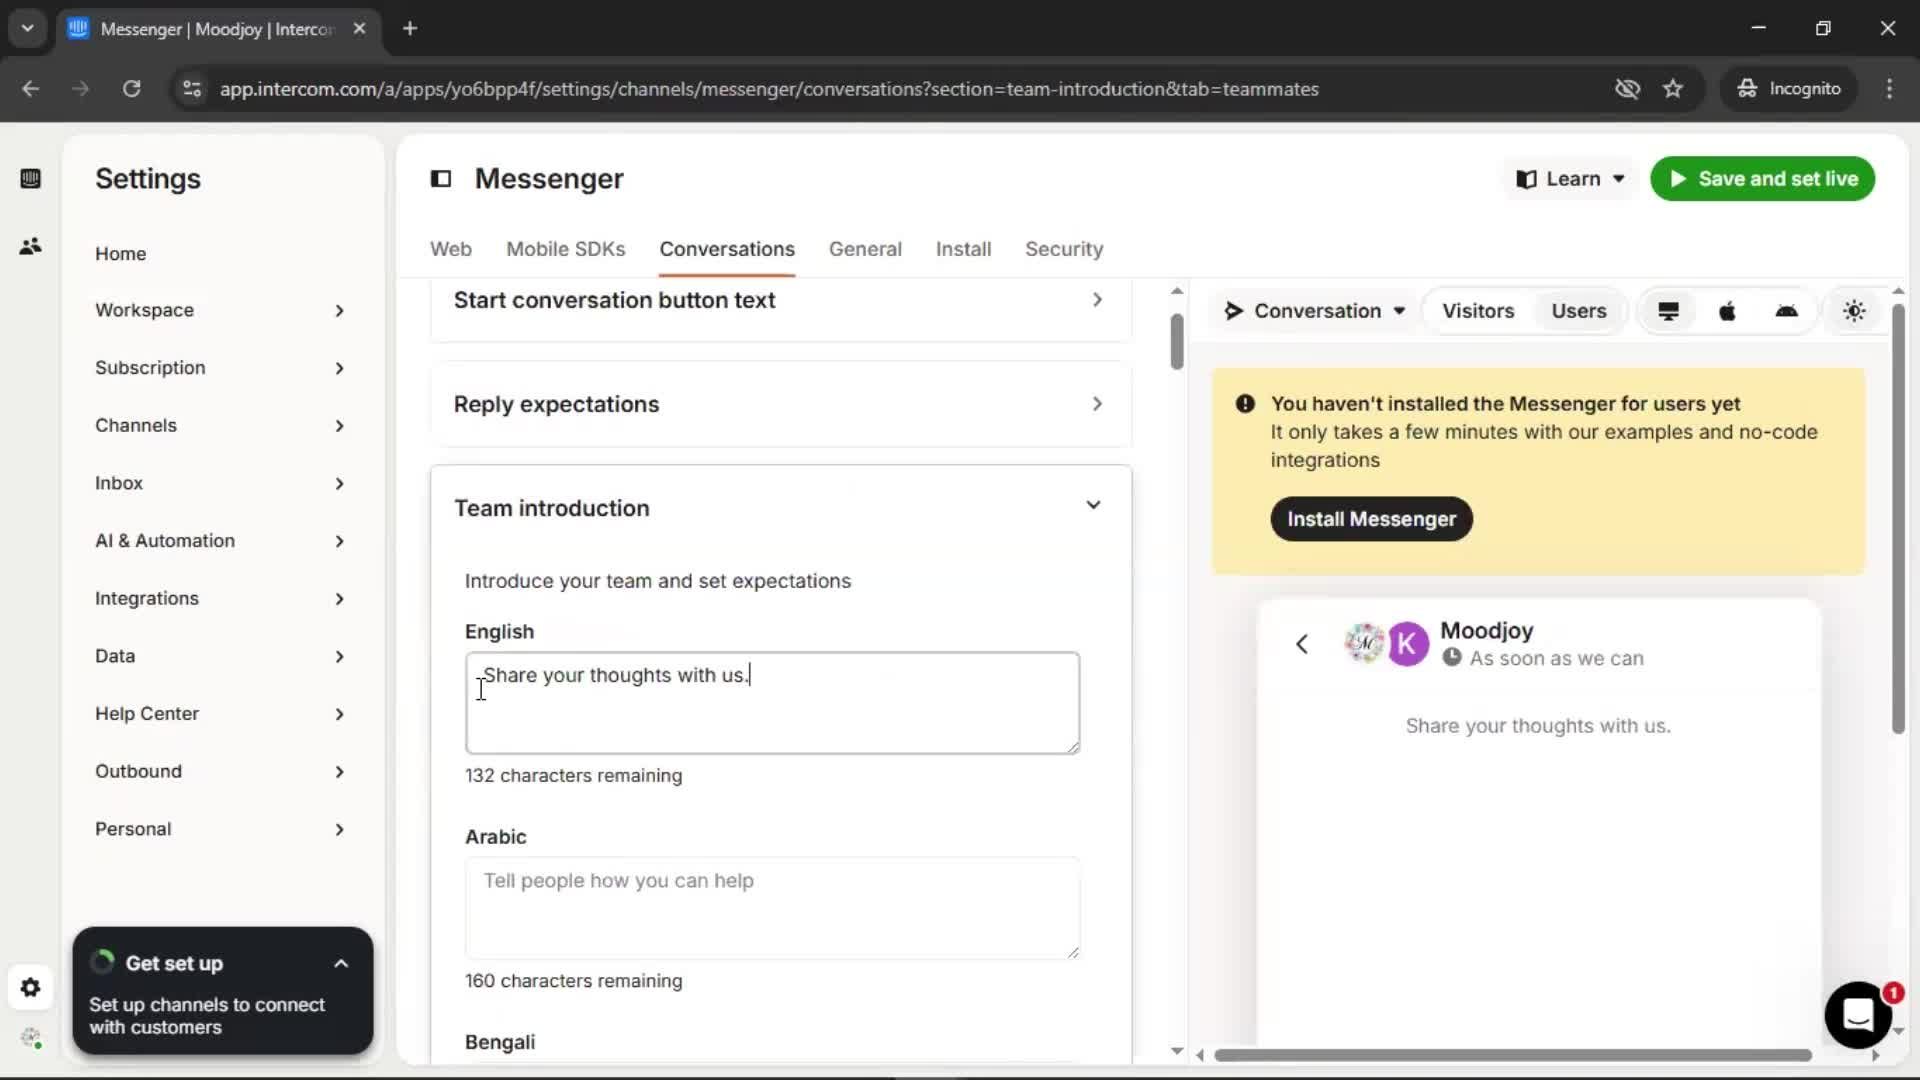Select the desktop web preview icon

click(x=1668, y=311)
